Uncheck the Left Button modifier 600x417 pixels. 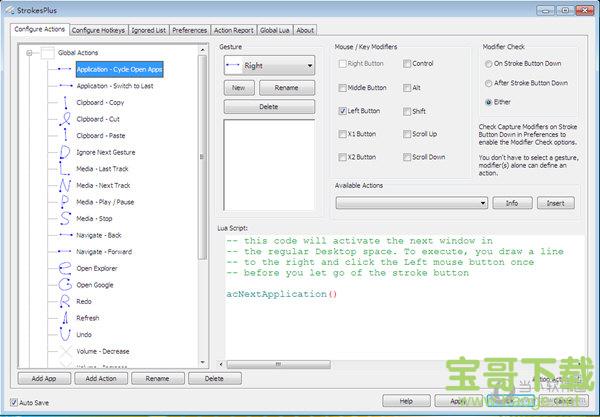pos(342,111)
